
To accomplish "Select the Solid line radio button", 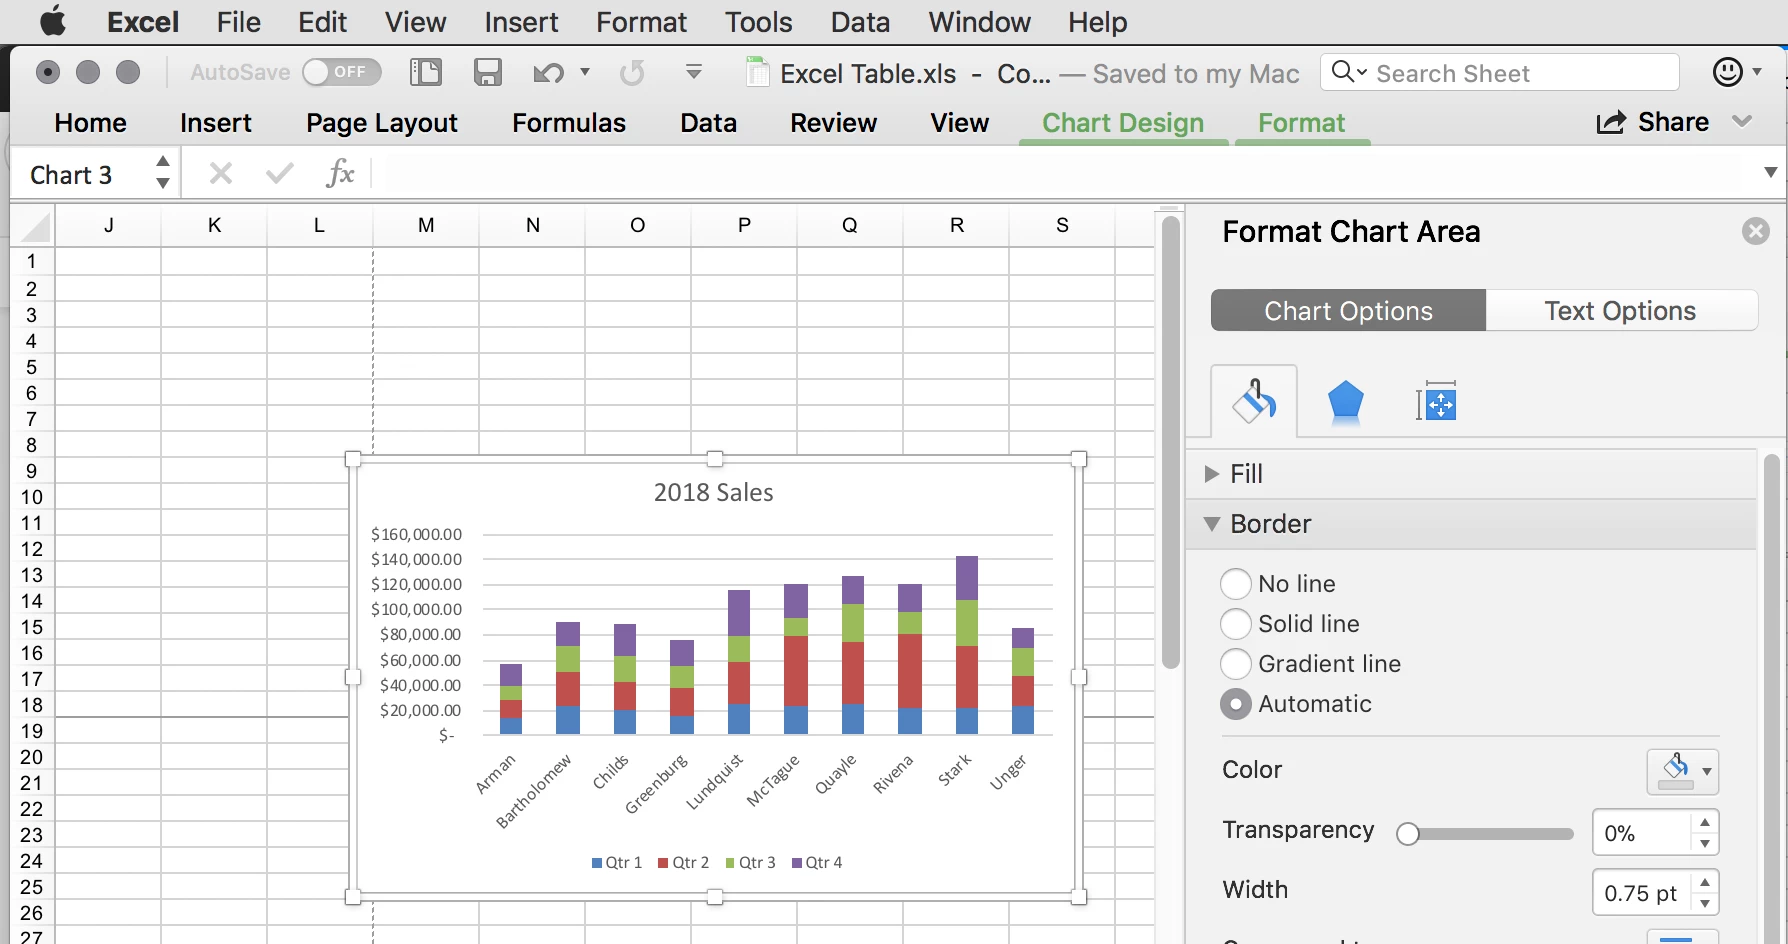I will click(x=1236, y=624).
